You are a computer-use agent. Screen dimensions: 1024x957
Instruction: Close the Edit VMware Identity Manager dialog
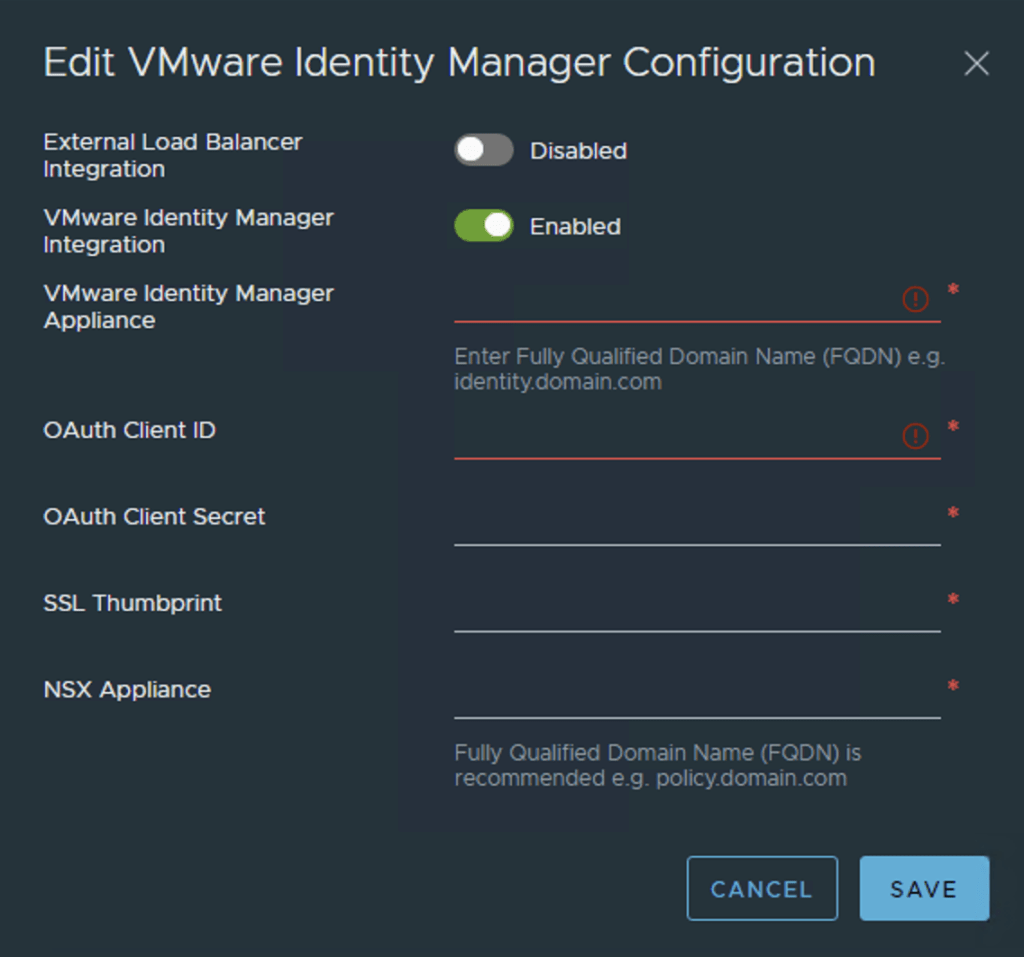[x=975, y=64]
